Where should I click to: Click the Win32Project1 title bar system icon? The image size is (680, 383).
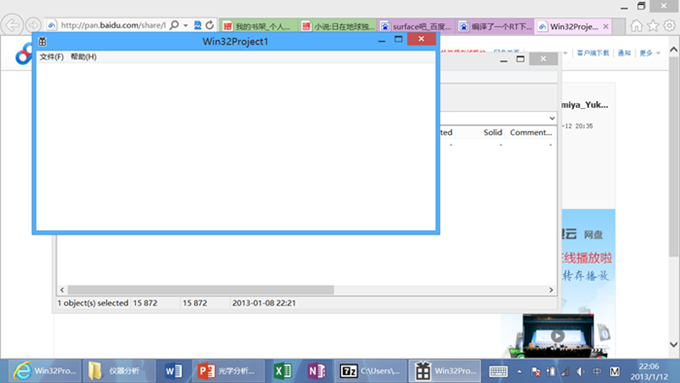[42, 42]
